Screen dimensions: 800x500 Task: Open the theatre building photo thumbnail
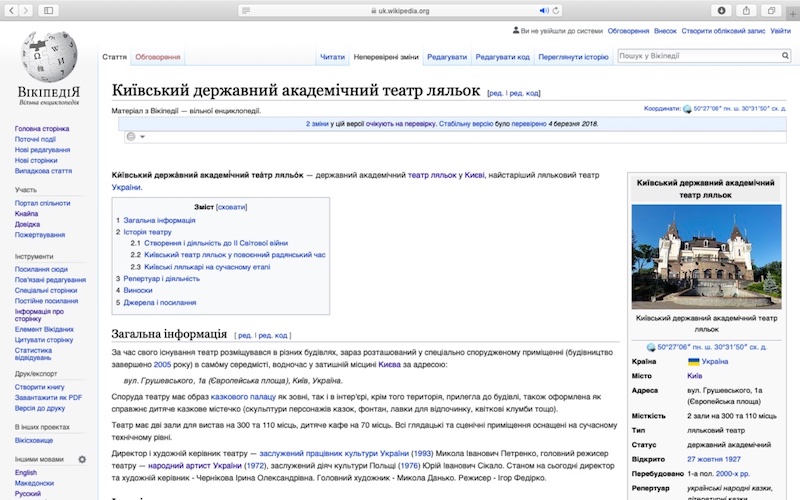coord(706,257)
